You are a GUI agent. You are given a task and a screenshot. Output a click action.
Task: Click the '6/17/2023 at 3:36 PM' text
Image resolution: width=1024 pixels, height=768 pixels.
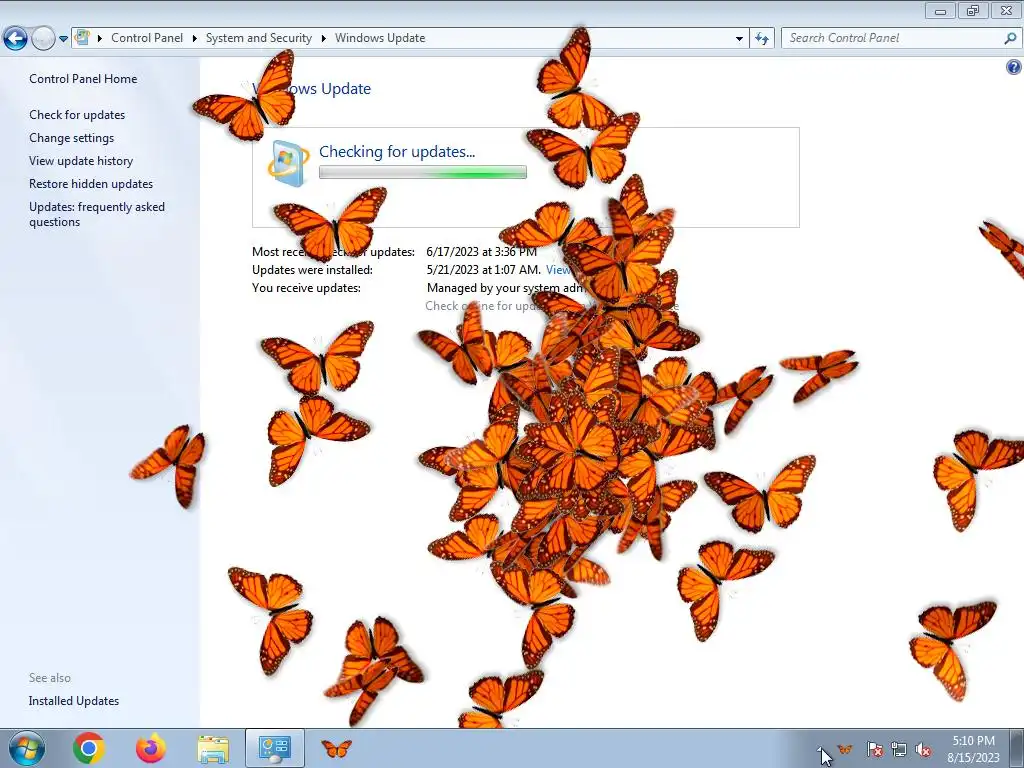pos(481,251)
